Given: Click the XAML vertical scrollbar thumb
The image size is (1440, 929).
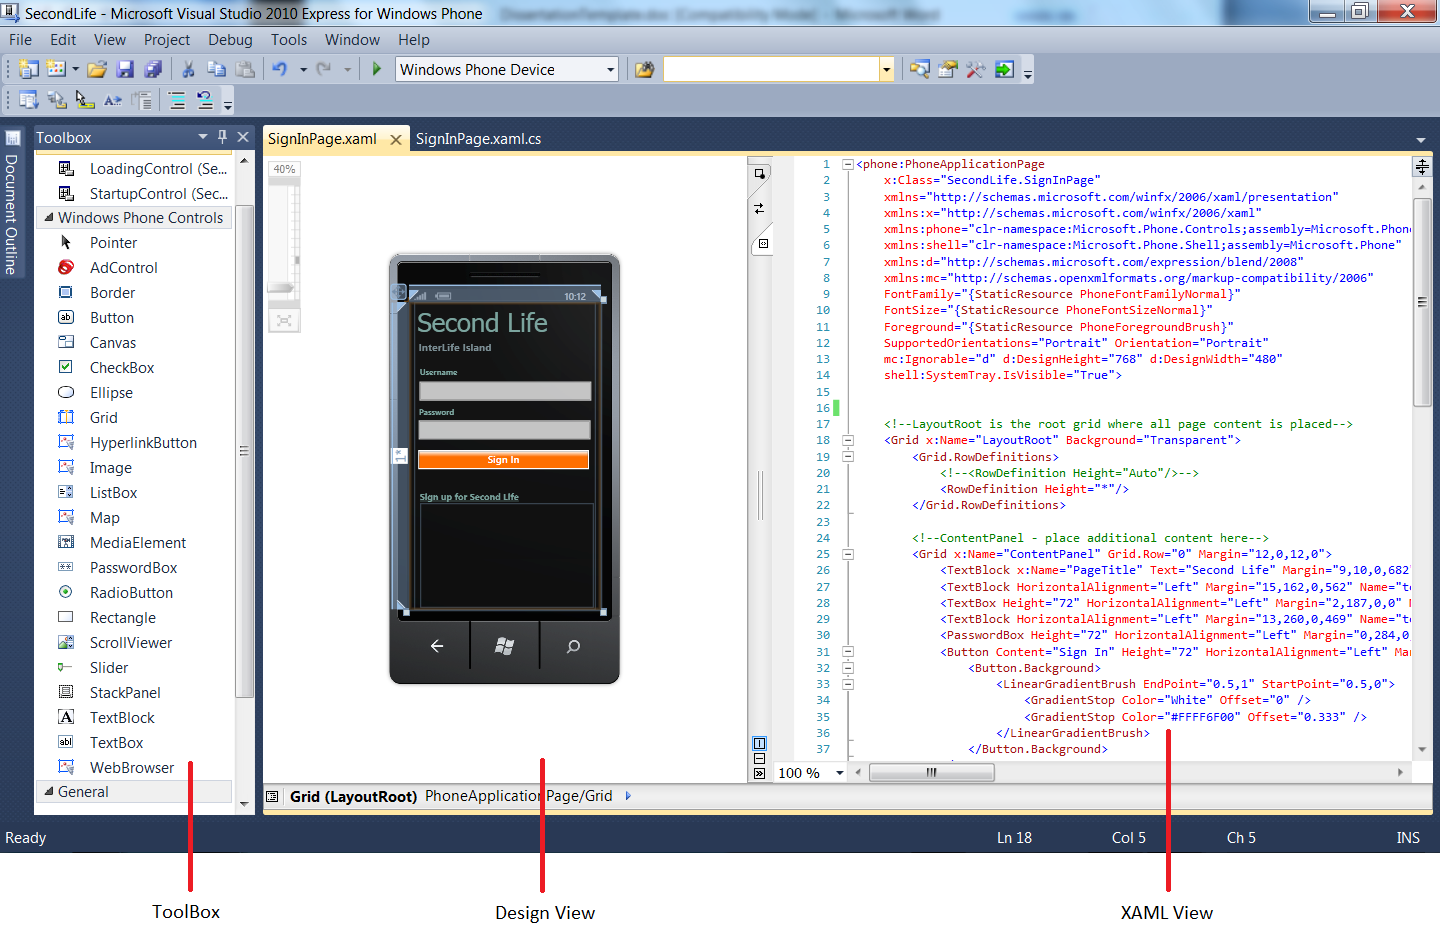Looking at the screenshot, I should tap(1422, 301).
